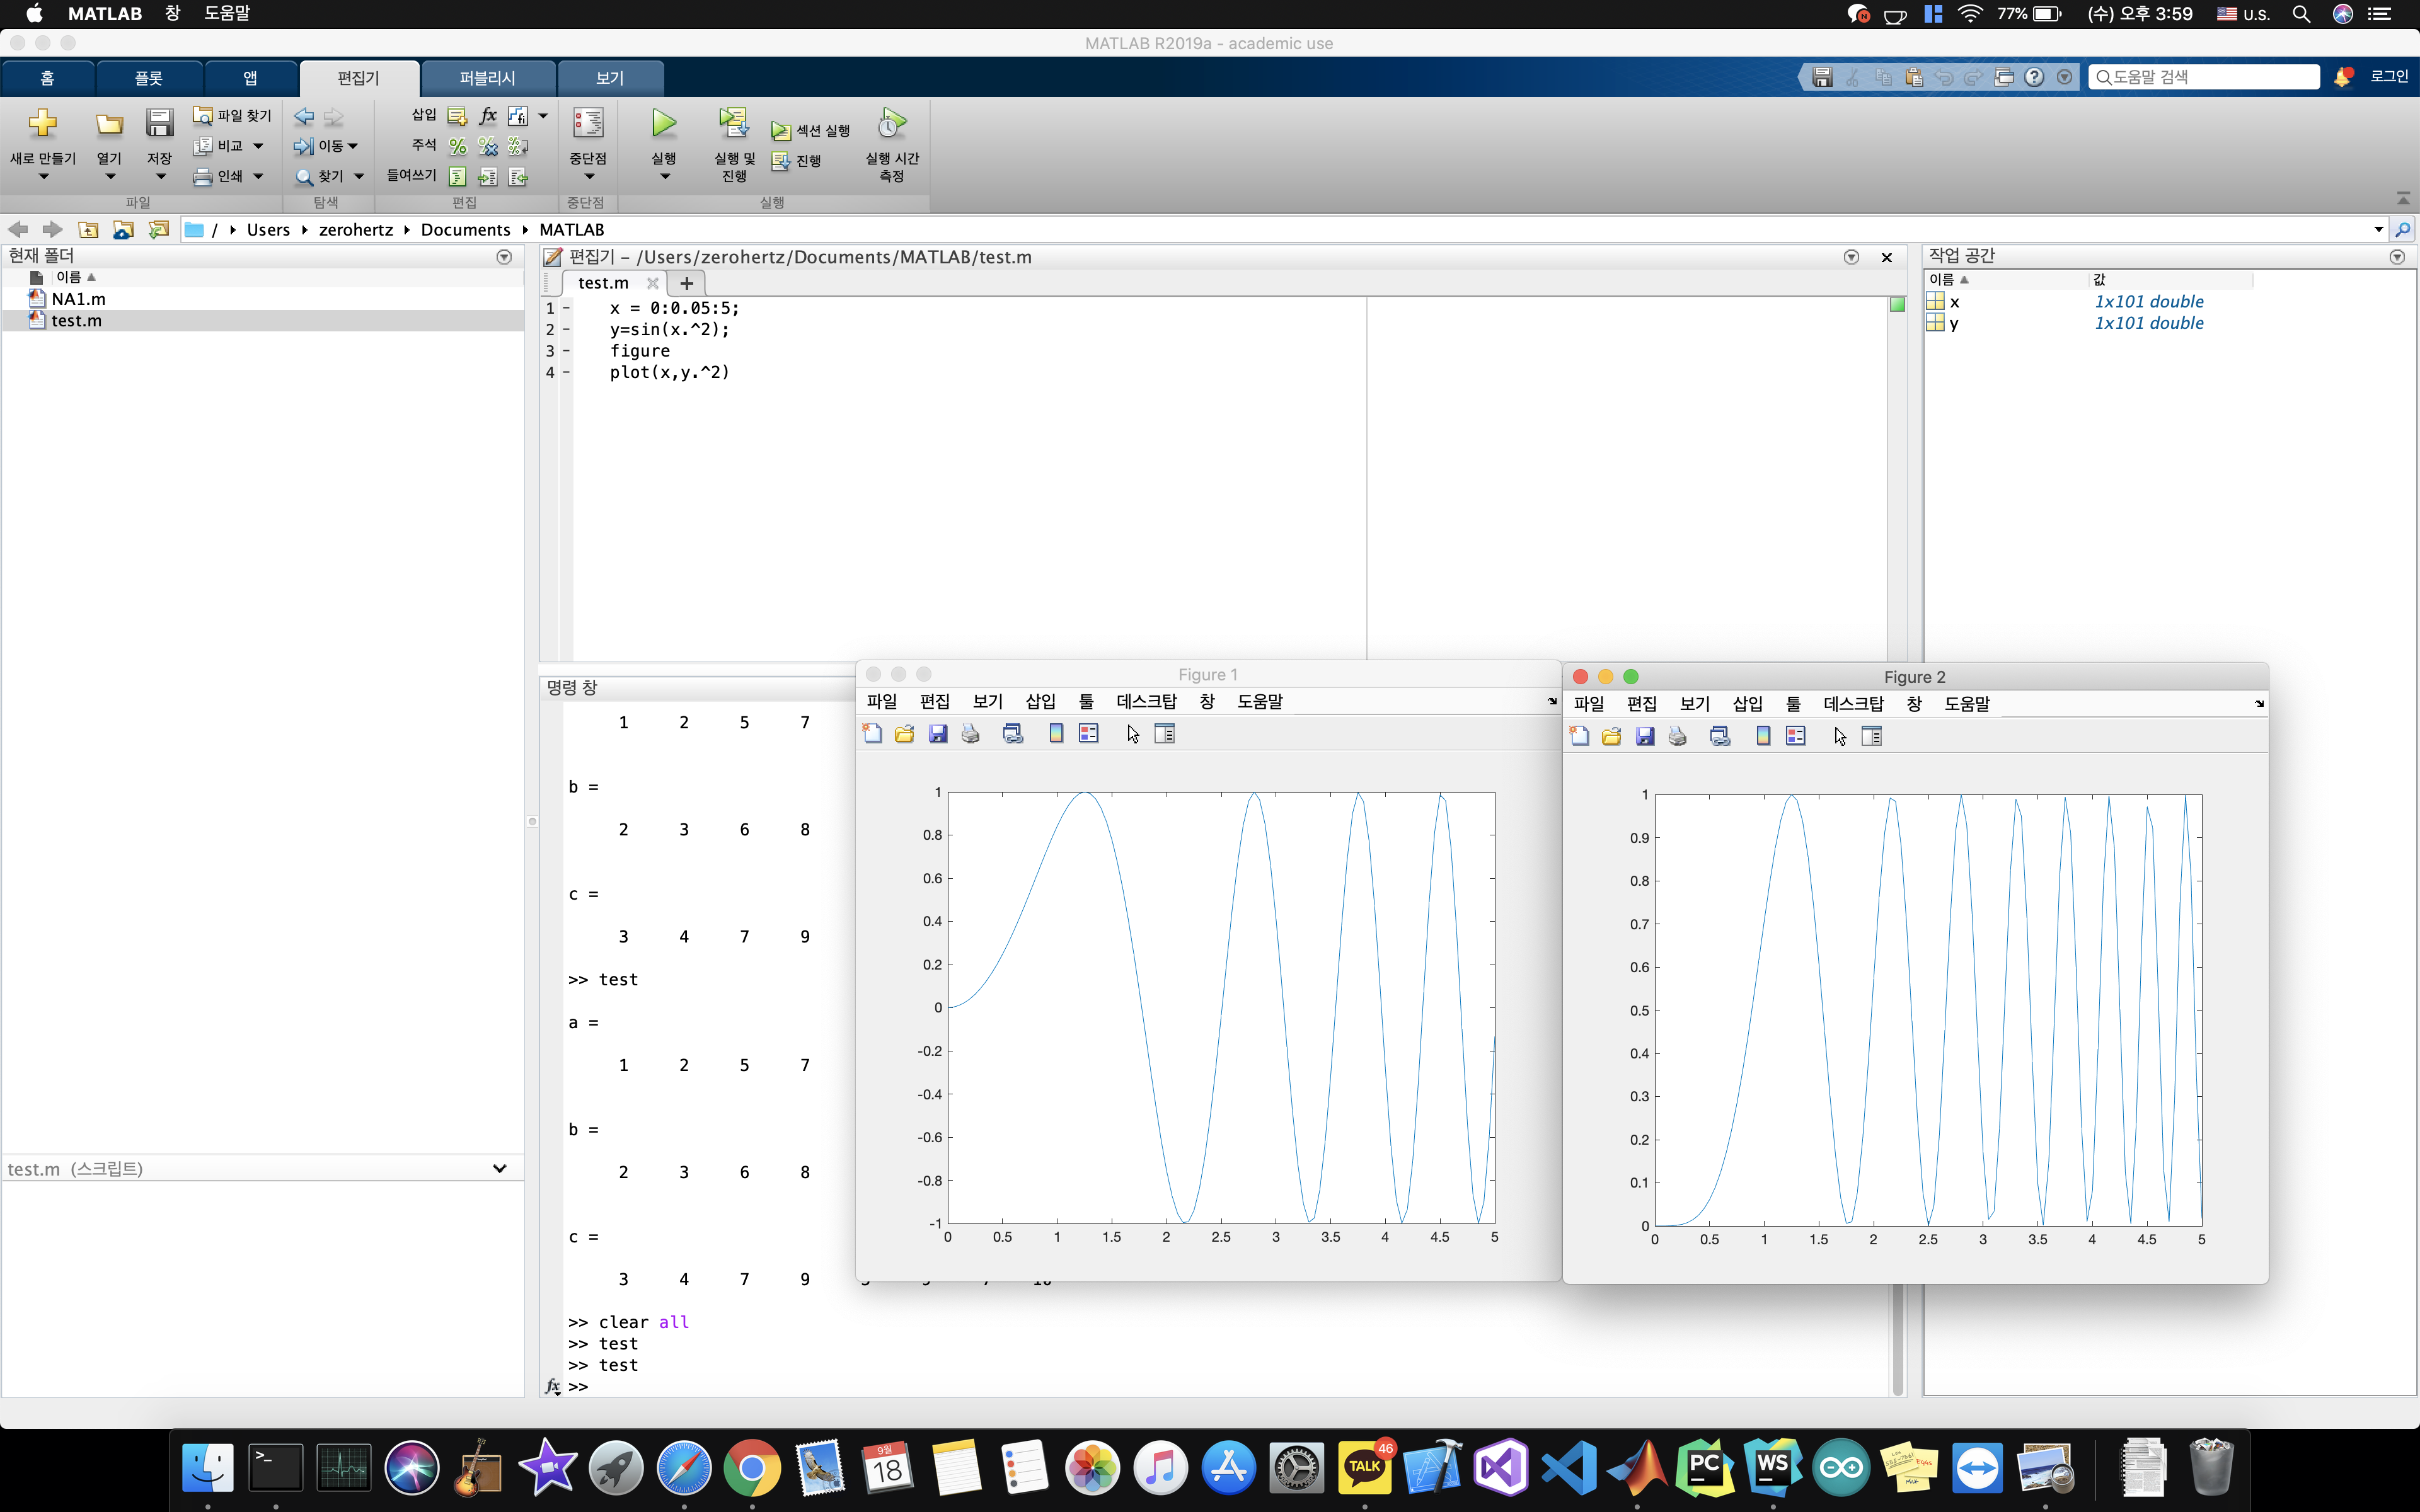Open Chrome from the Dock
The image size is (2420, 1512).
point(752,1467)
